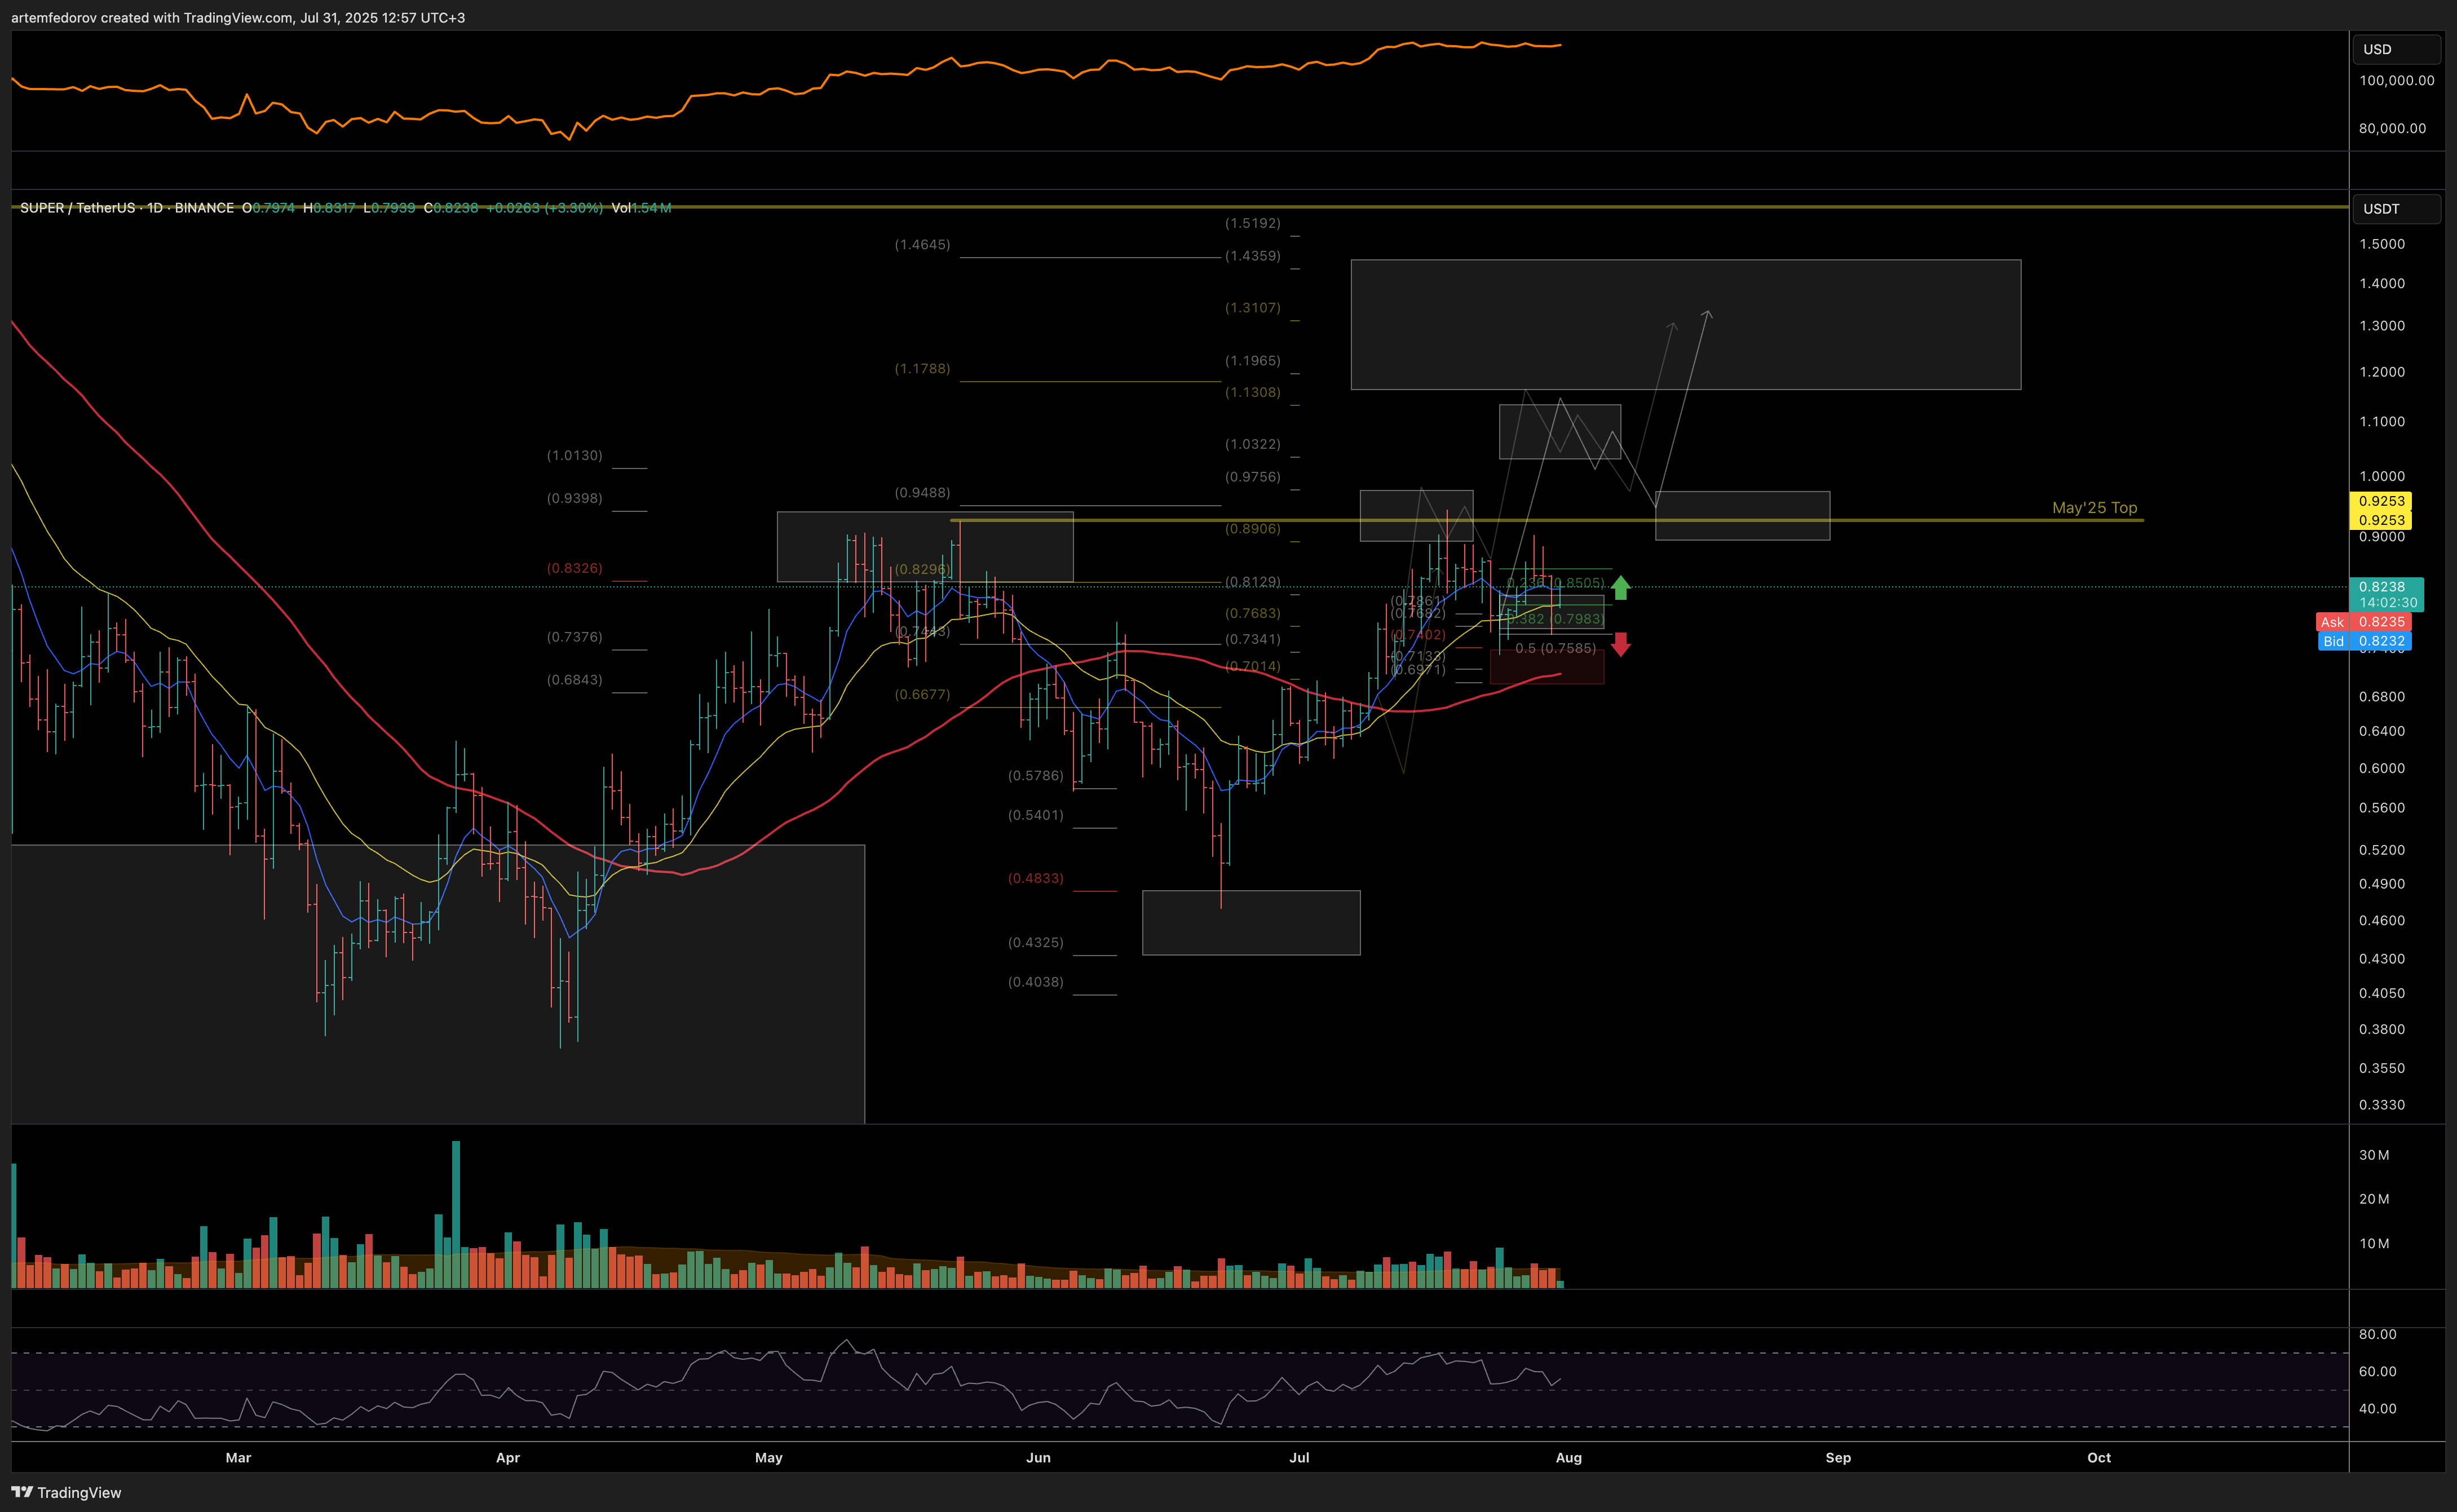Click the (1.1308) extension label

pos(1252,392)
